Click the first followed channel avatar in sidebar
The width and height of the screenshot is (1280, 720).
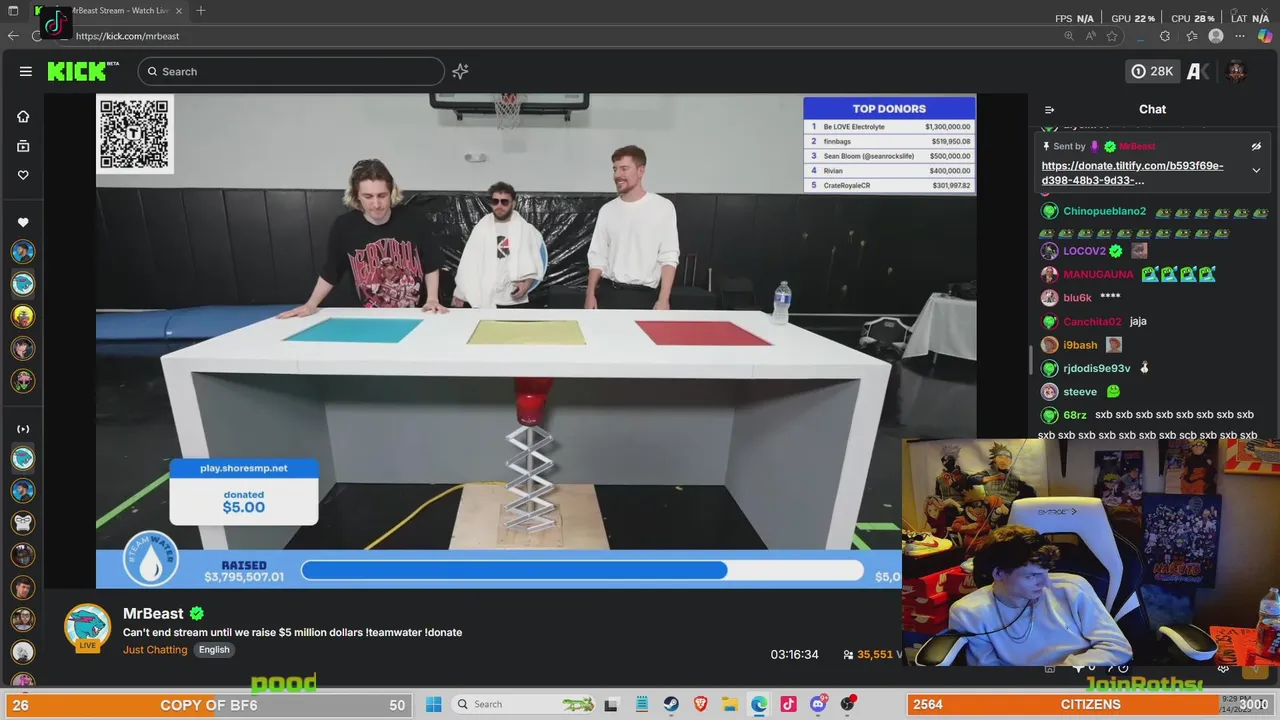click(23, 252)
